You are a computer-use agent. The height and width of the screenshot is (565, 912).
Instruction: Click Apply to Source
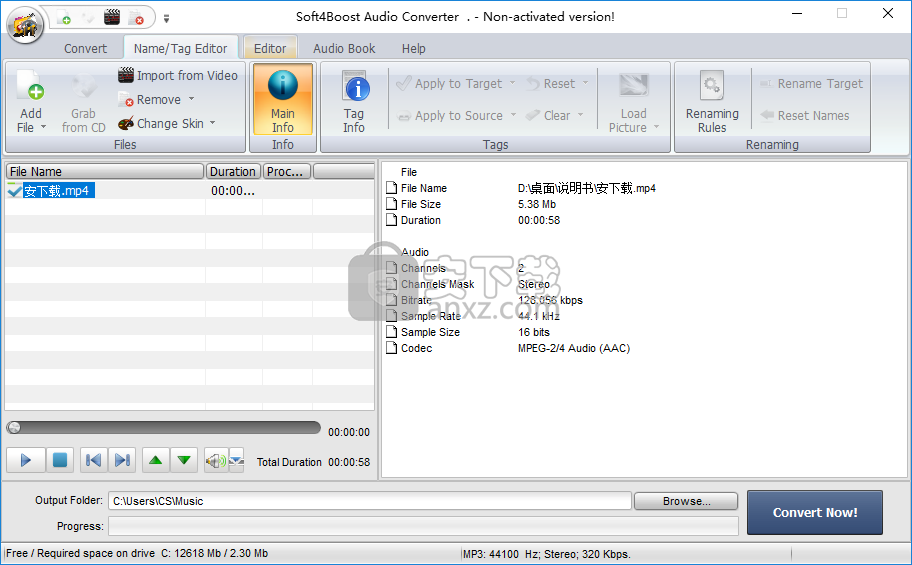tap(450, 115)
